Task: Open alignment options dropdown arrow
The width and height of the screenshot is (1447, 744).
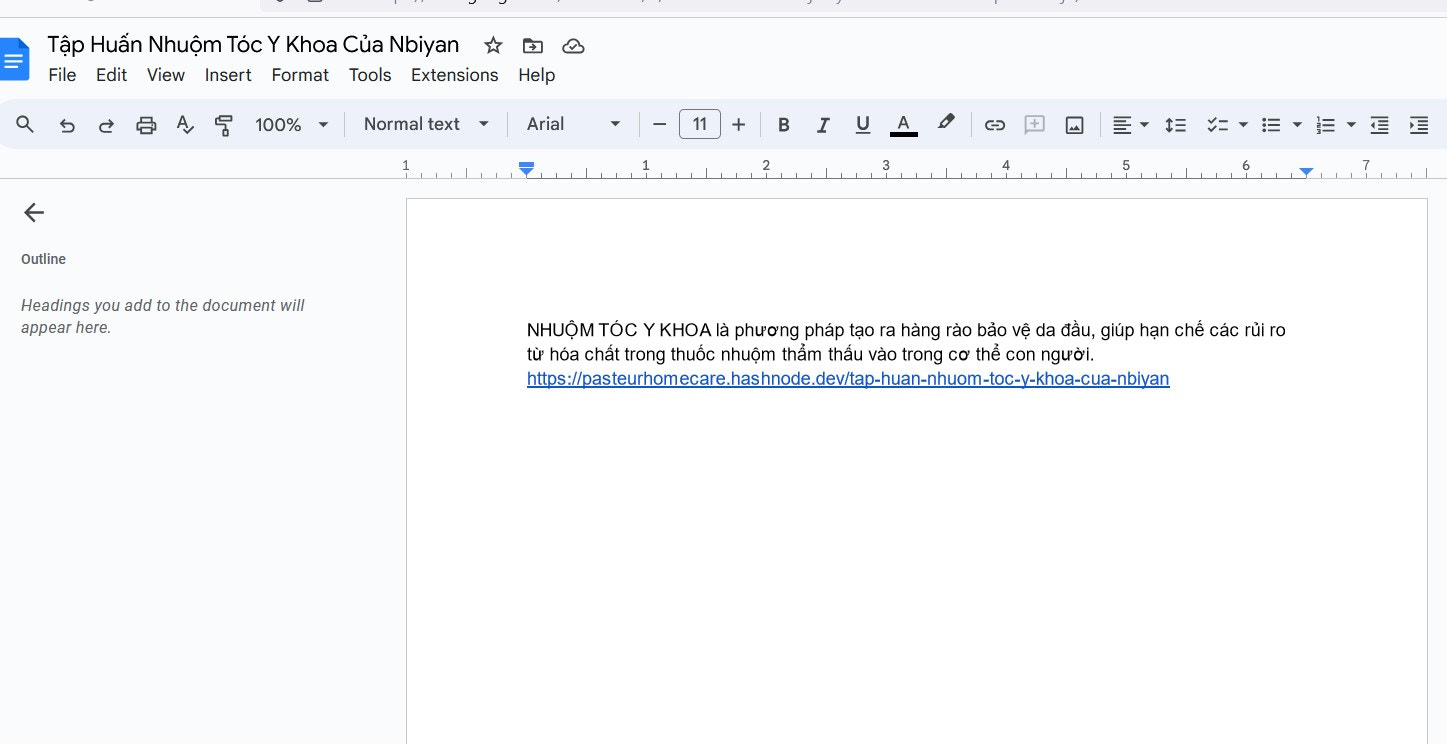Action: point(1144,125)
